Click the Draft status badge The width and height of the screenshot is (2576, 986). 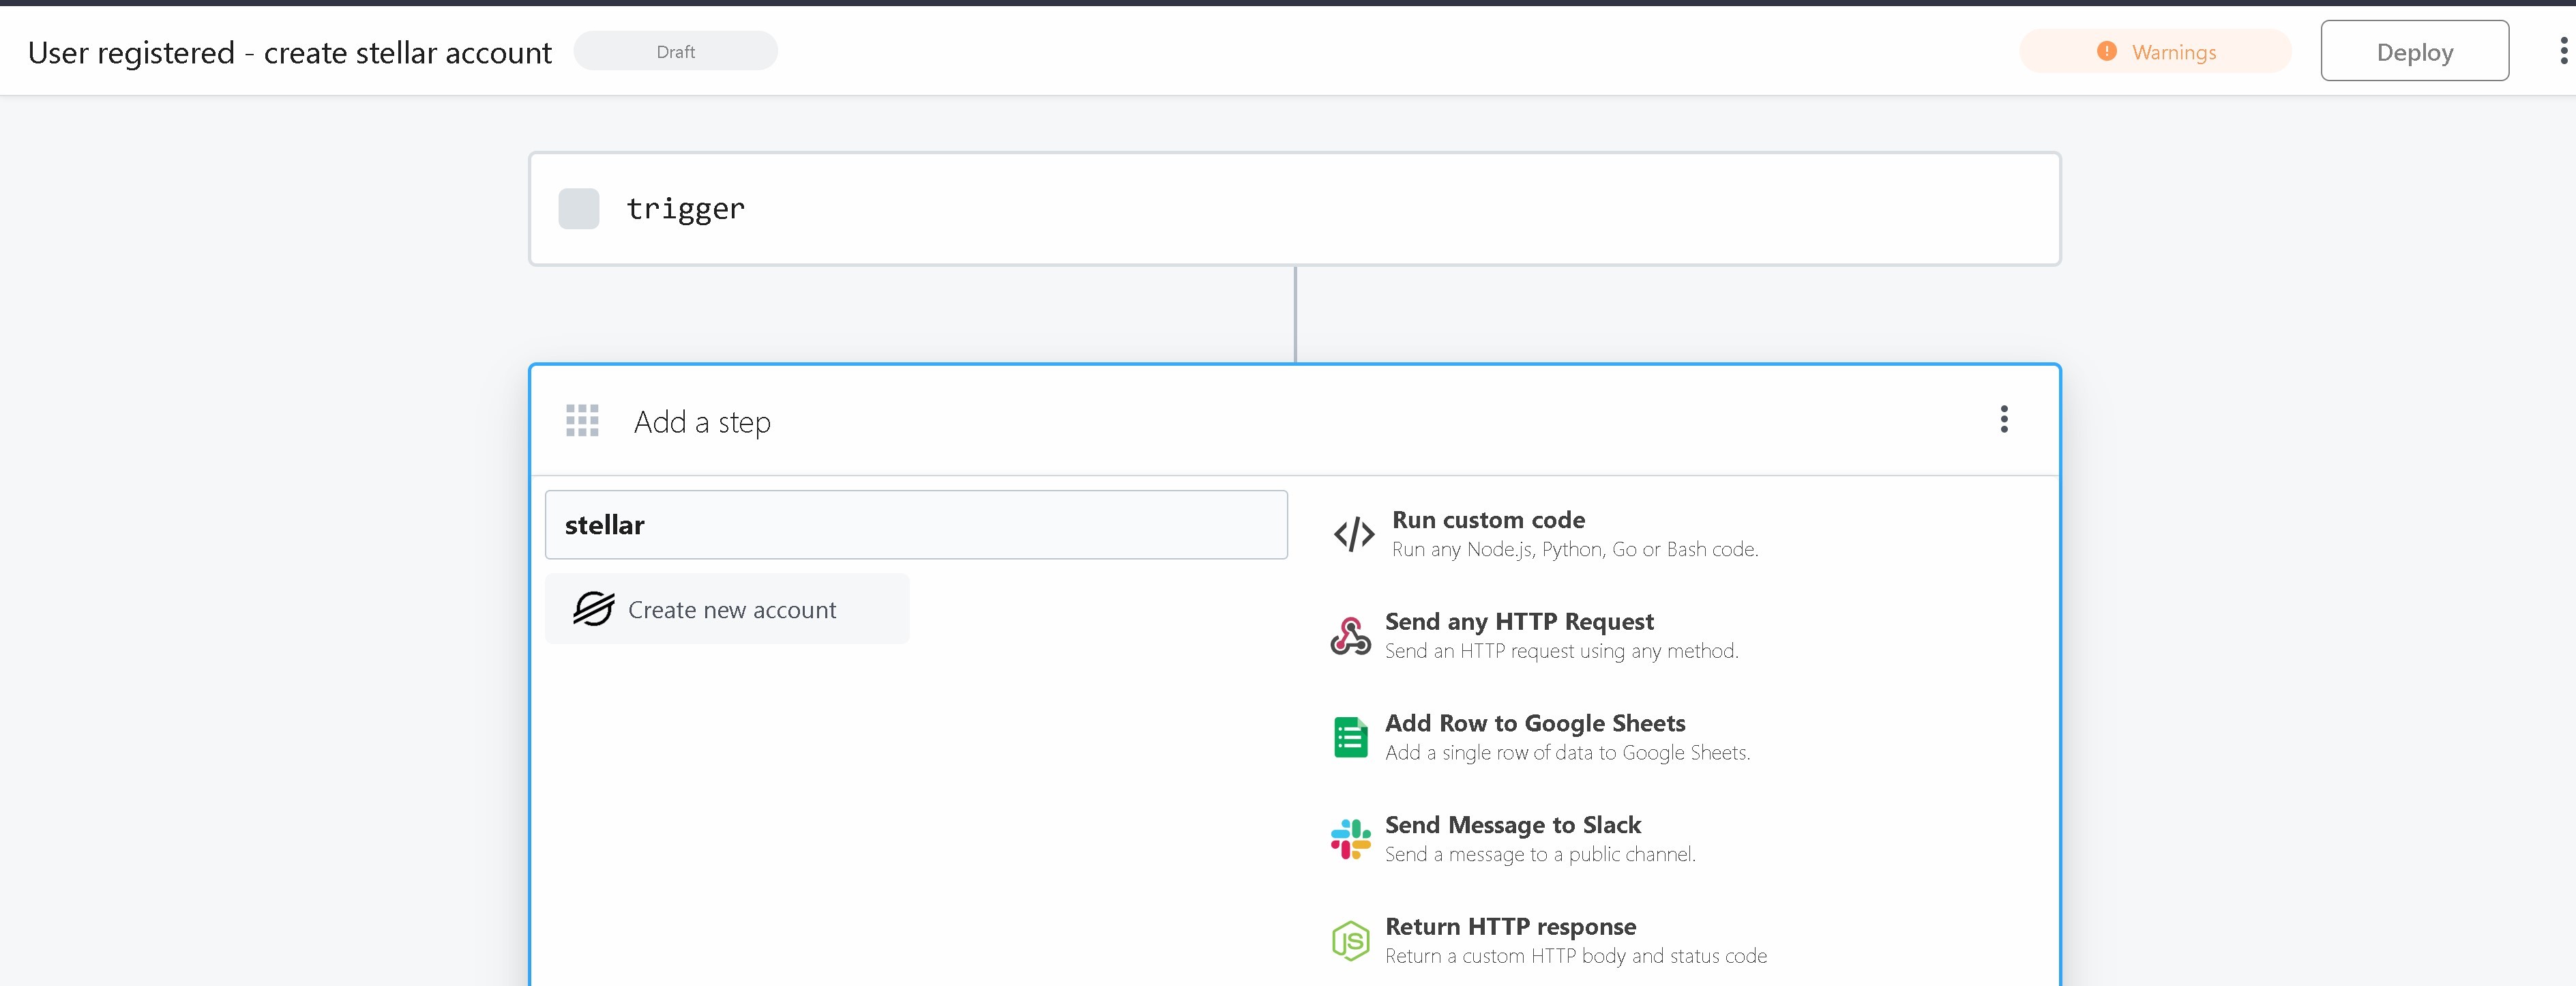point(675,51)
